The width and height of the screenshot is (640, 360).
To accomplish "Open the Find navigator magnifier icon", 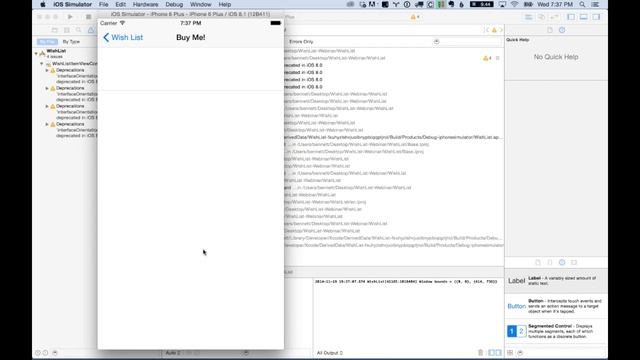I will tap(78, 30).
